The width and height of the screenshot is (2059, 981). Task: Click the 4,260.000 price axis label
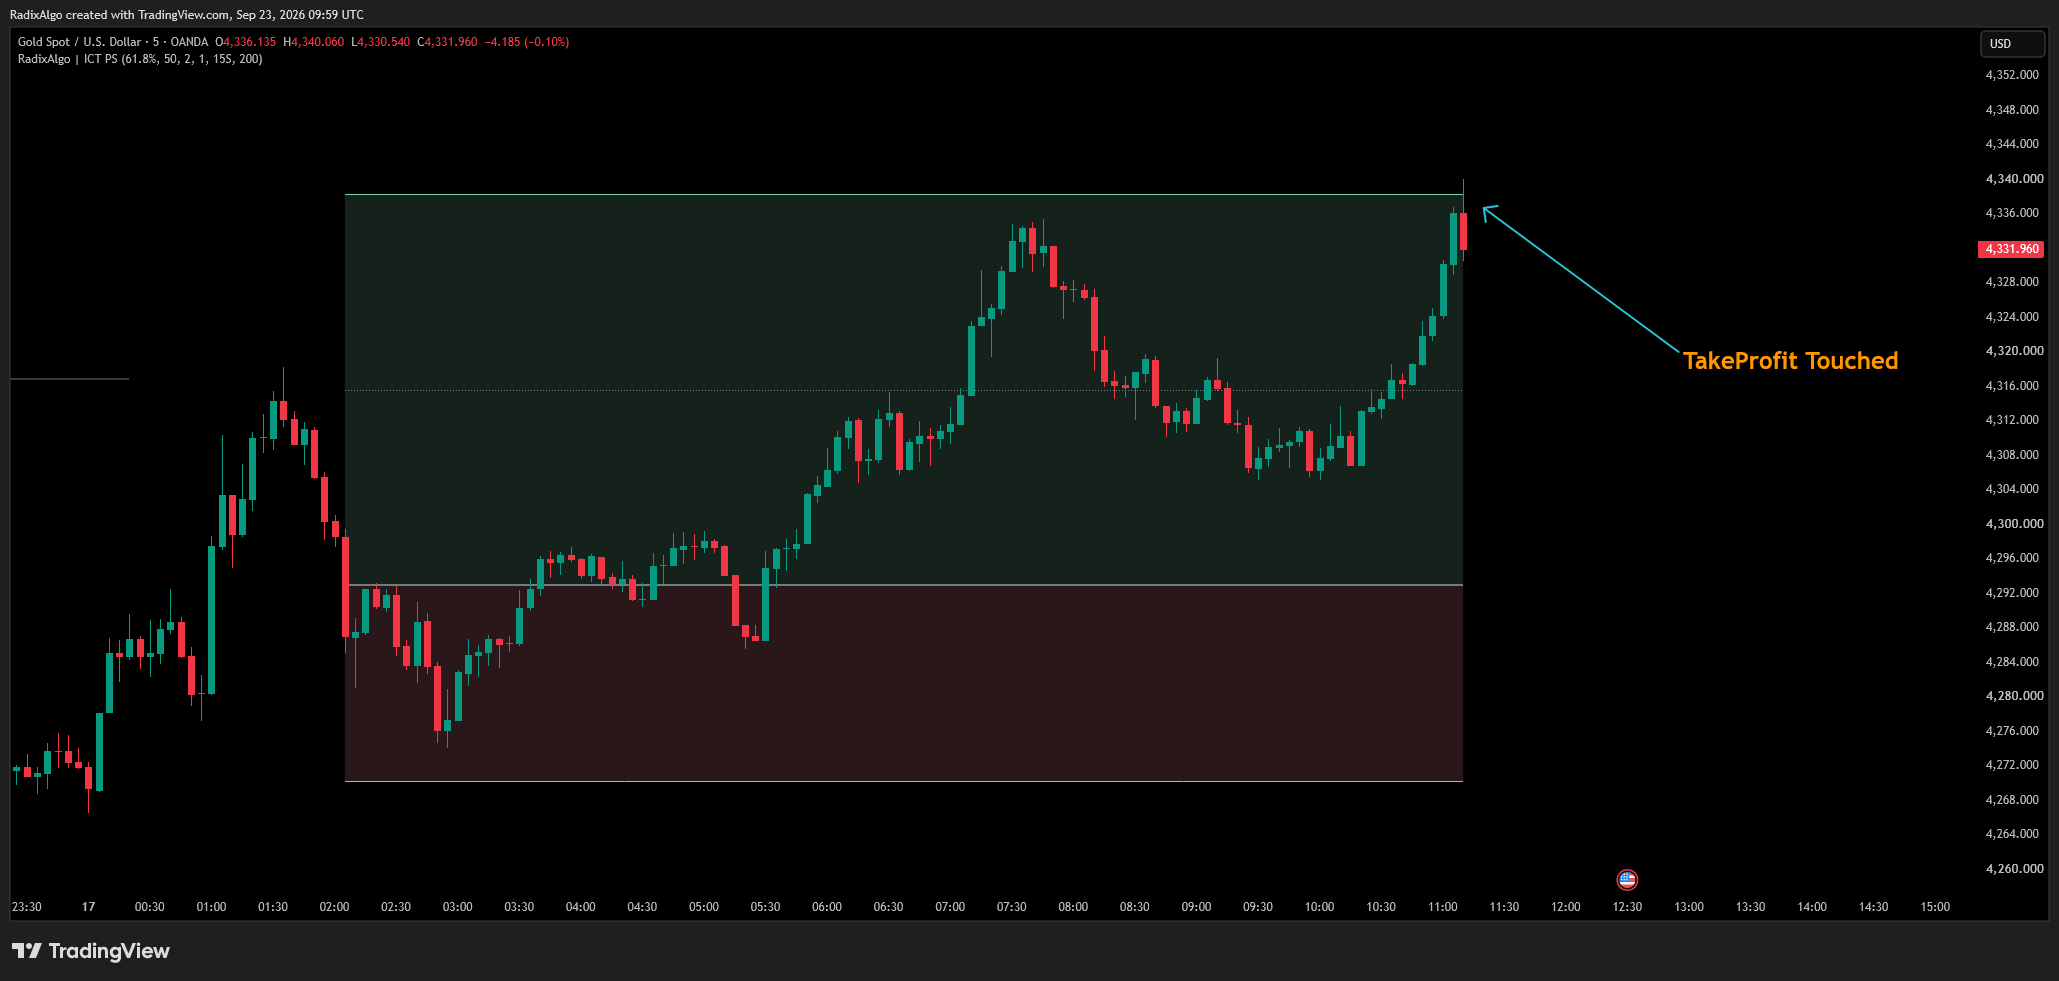pos(2014,869)
